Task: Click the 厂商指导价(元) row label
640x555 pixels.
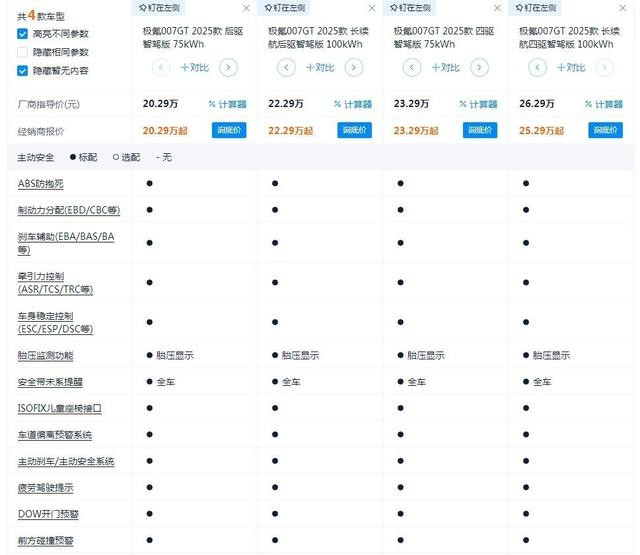Action: tap(49, 104)
